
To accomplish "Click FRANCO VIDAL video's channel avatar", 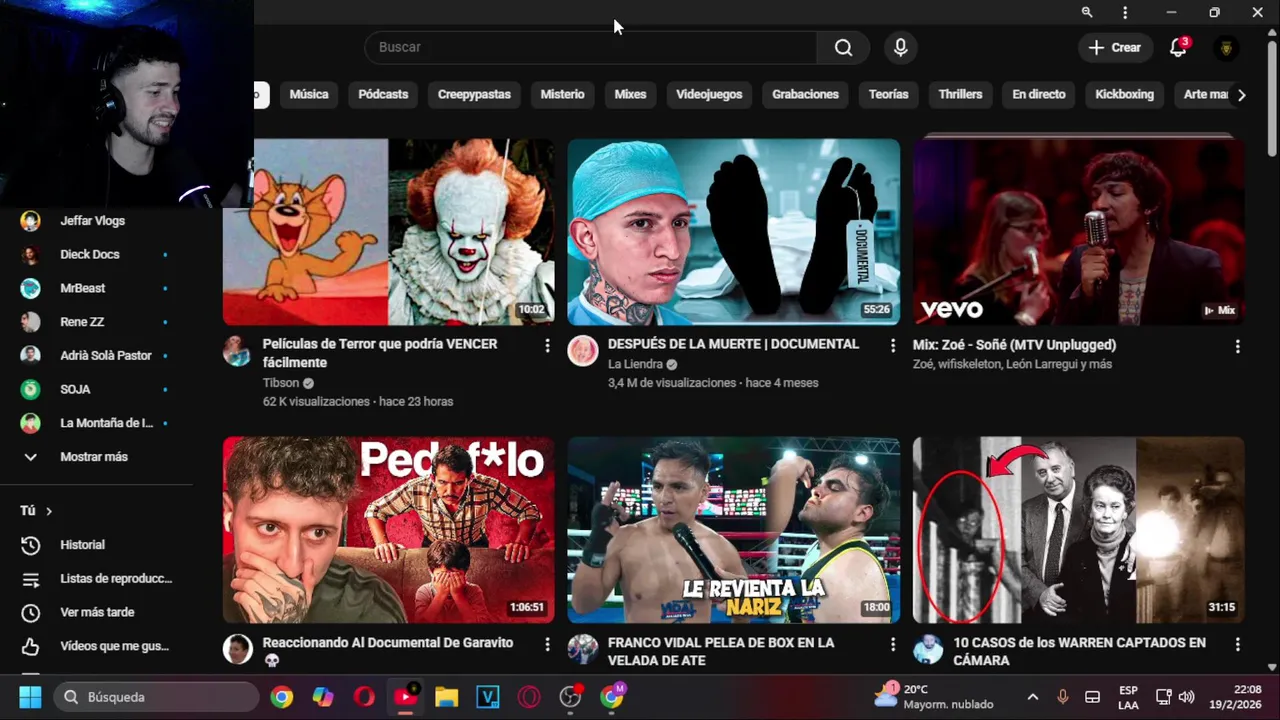I will click(582, 649).
